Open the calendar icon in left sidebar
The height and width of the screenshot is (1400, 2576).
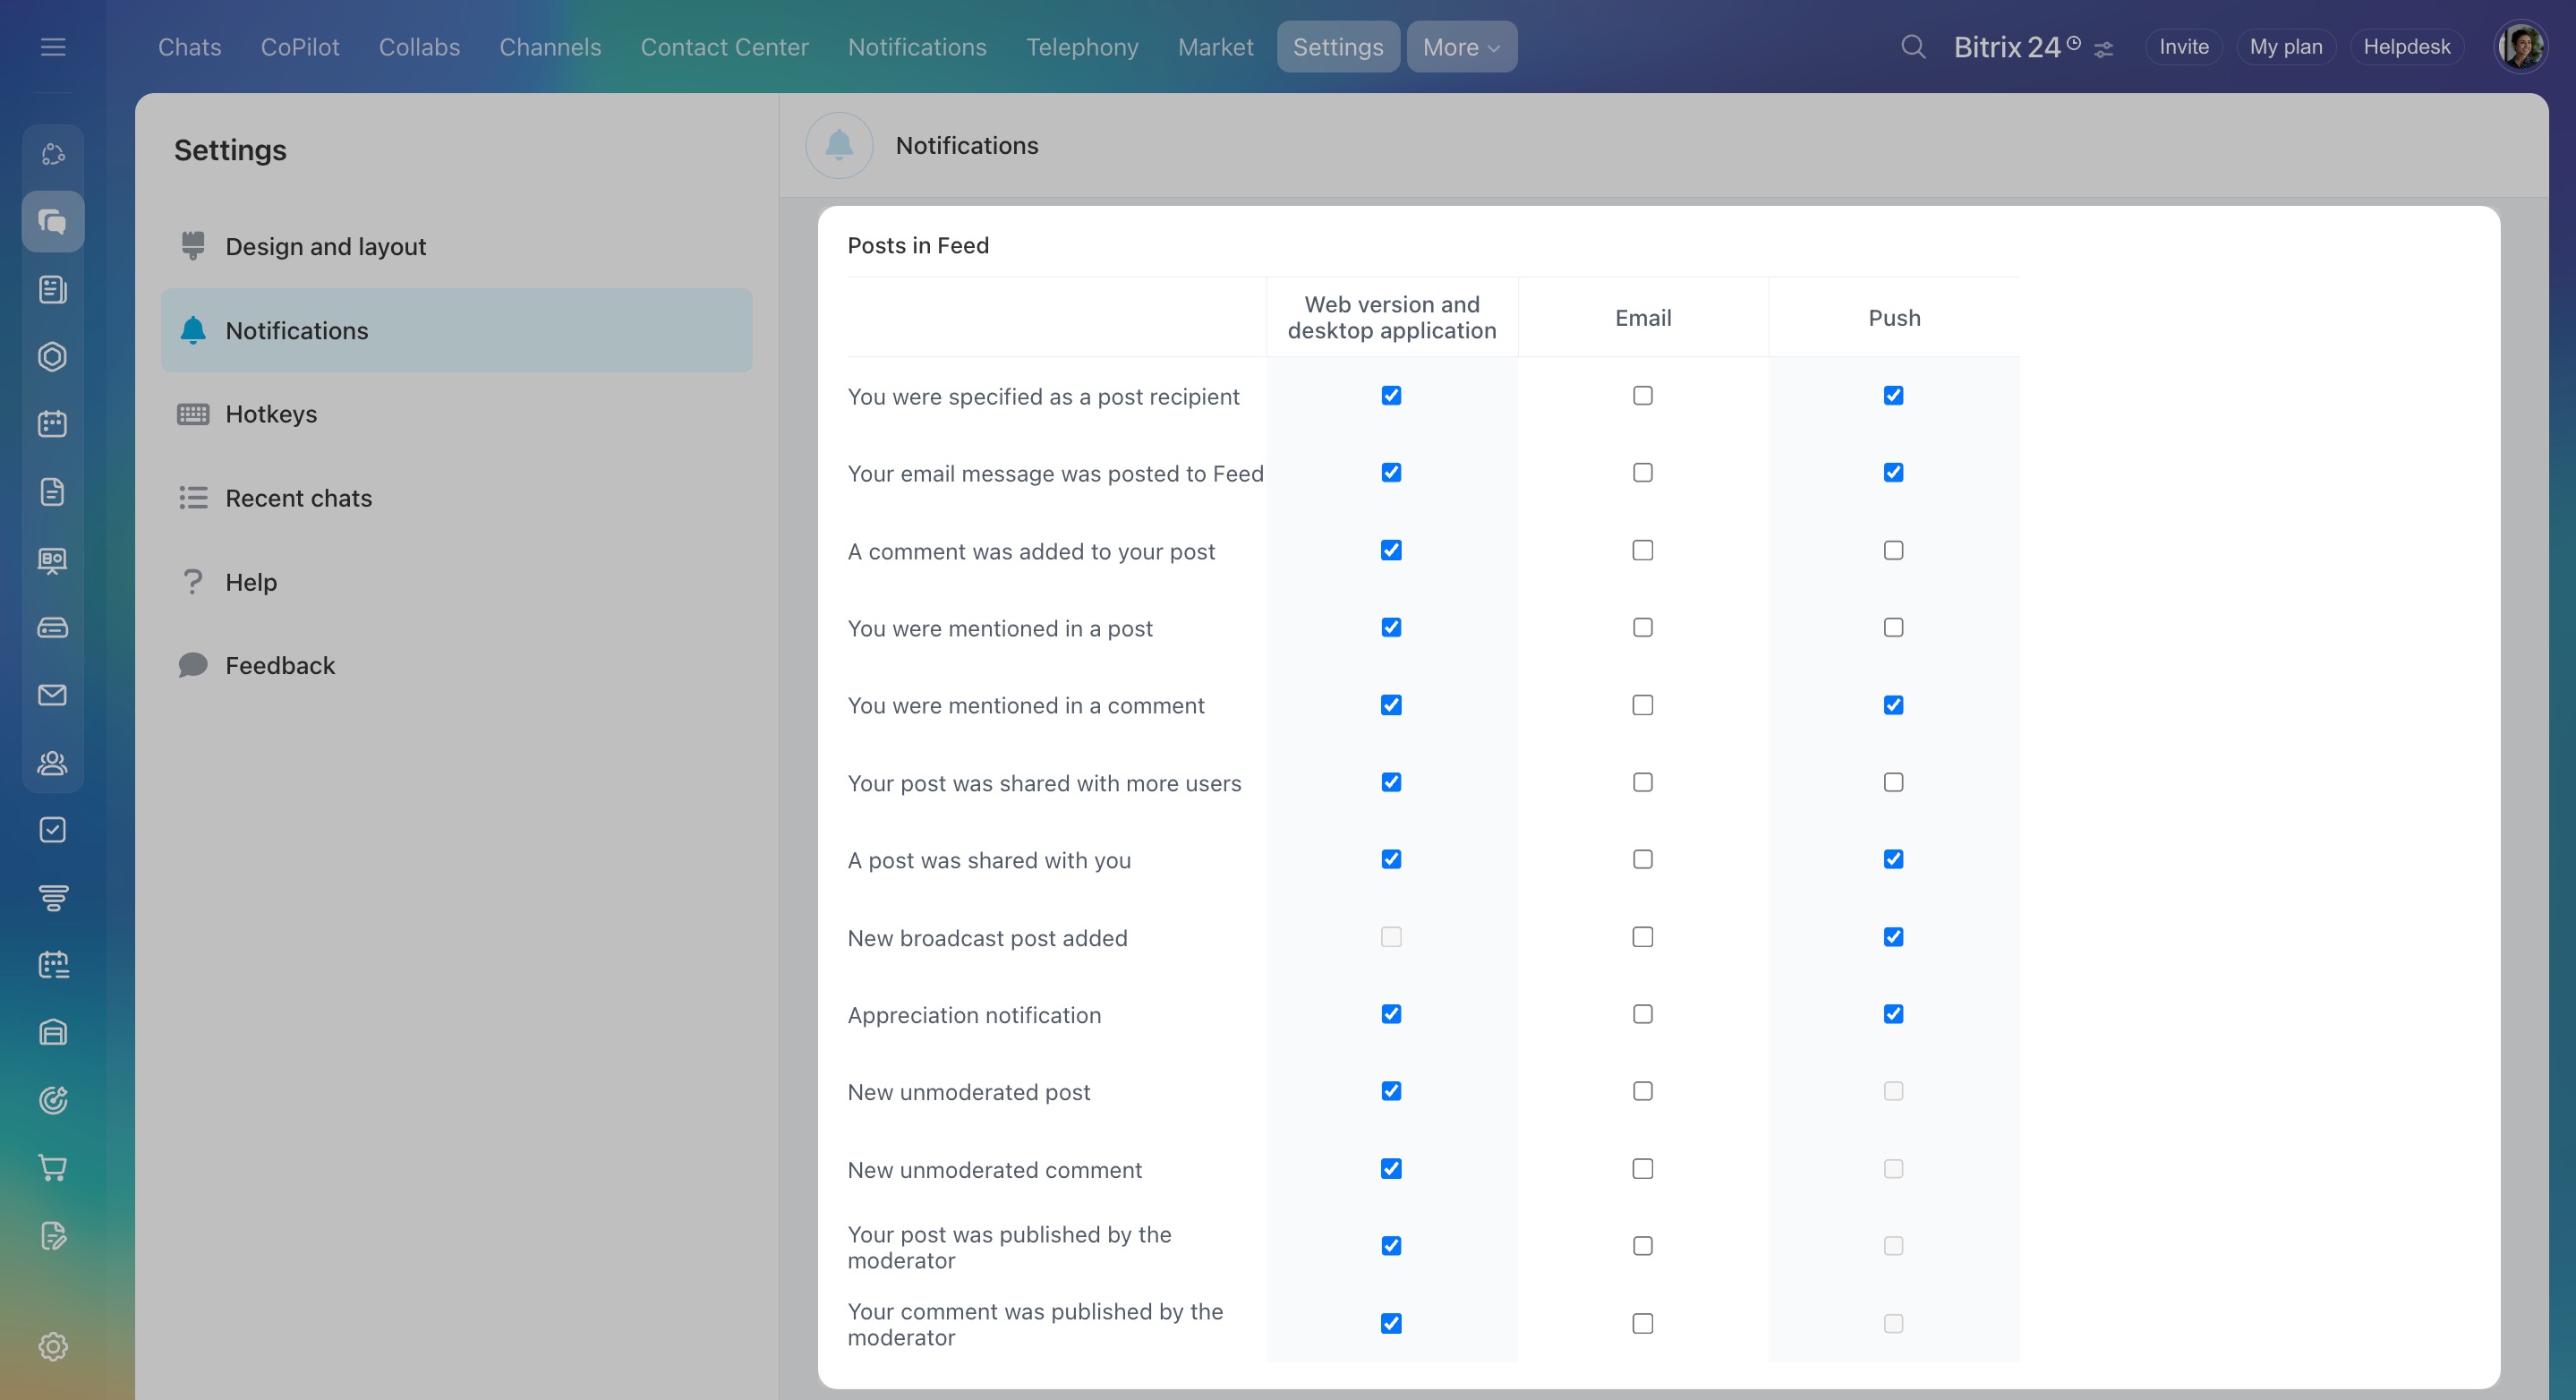(53, 424)
